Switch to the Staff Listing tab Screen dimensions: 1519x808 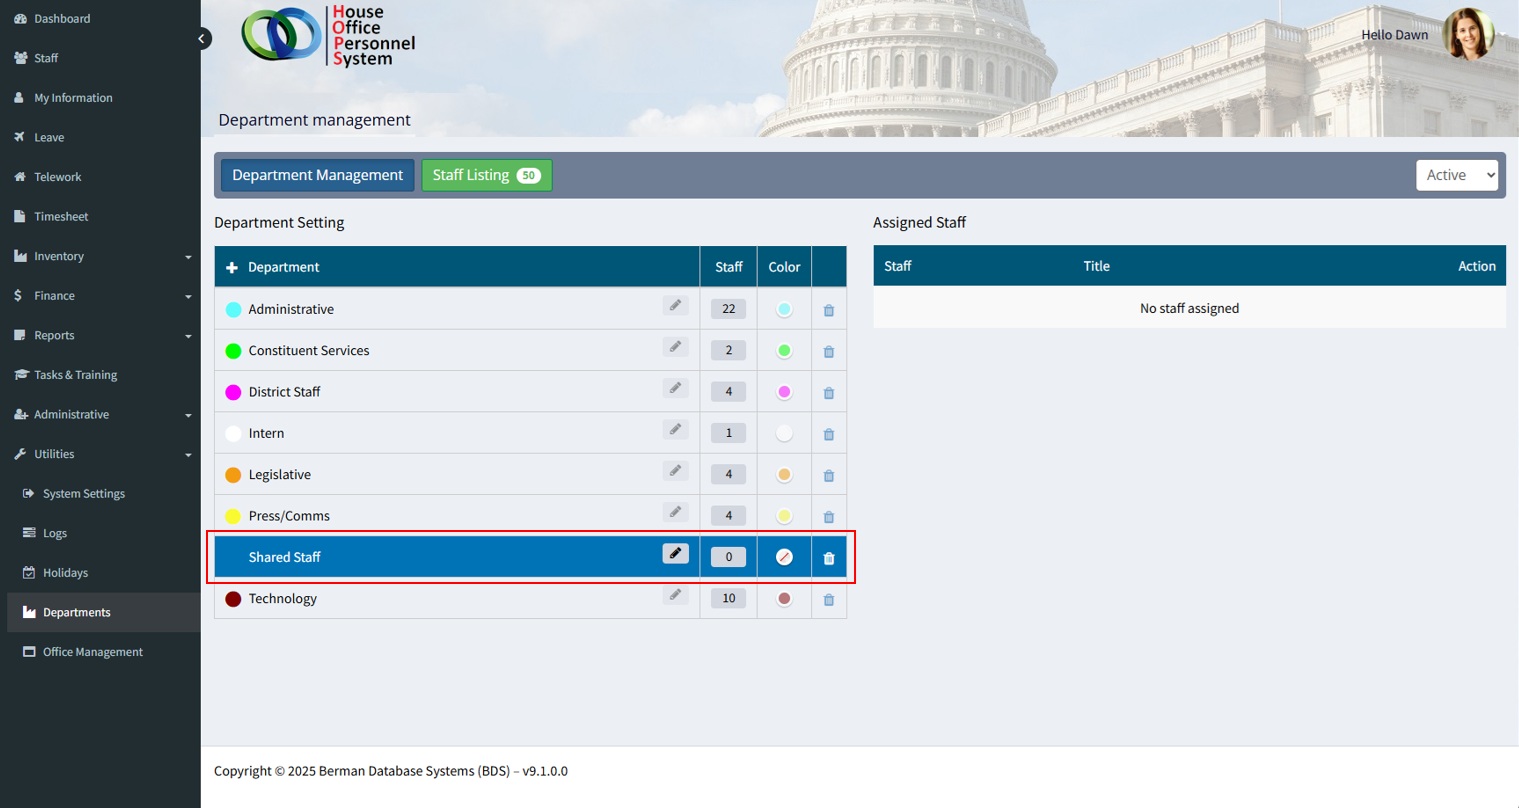pos(486,175)
